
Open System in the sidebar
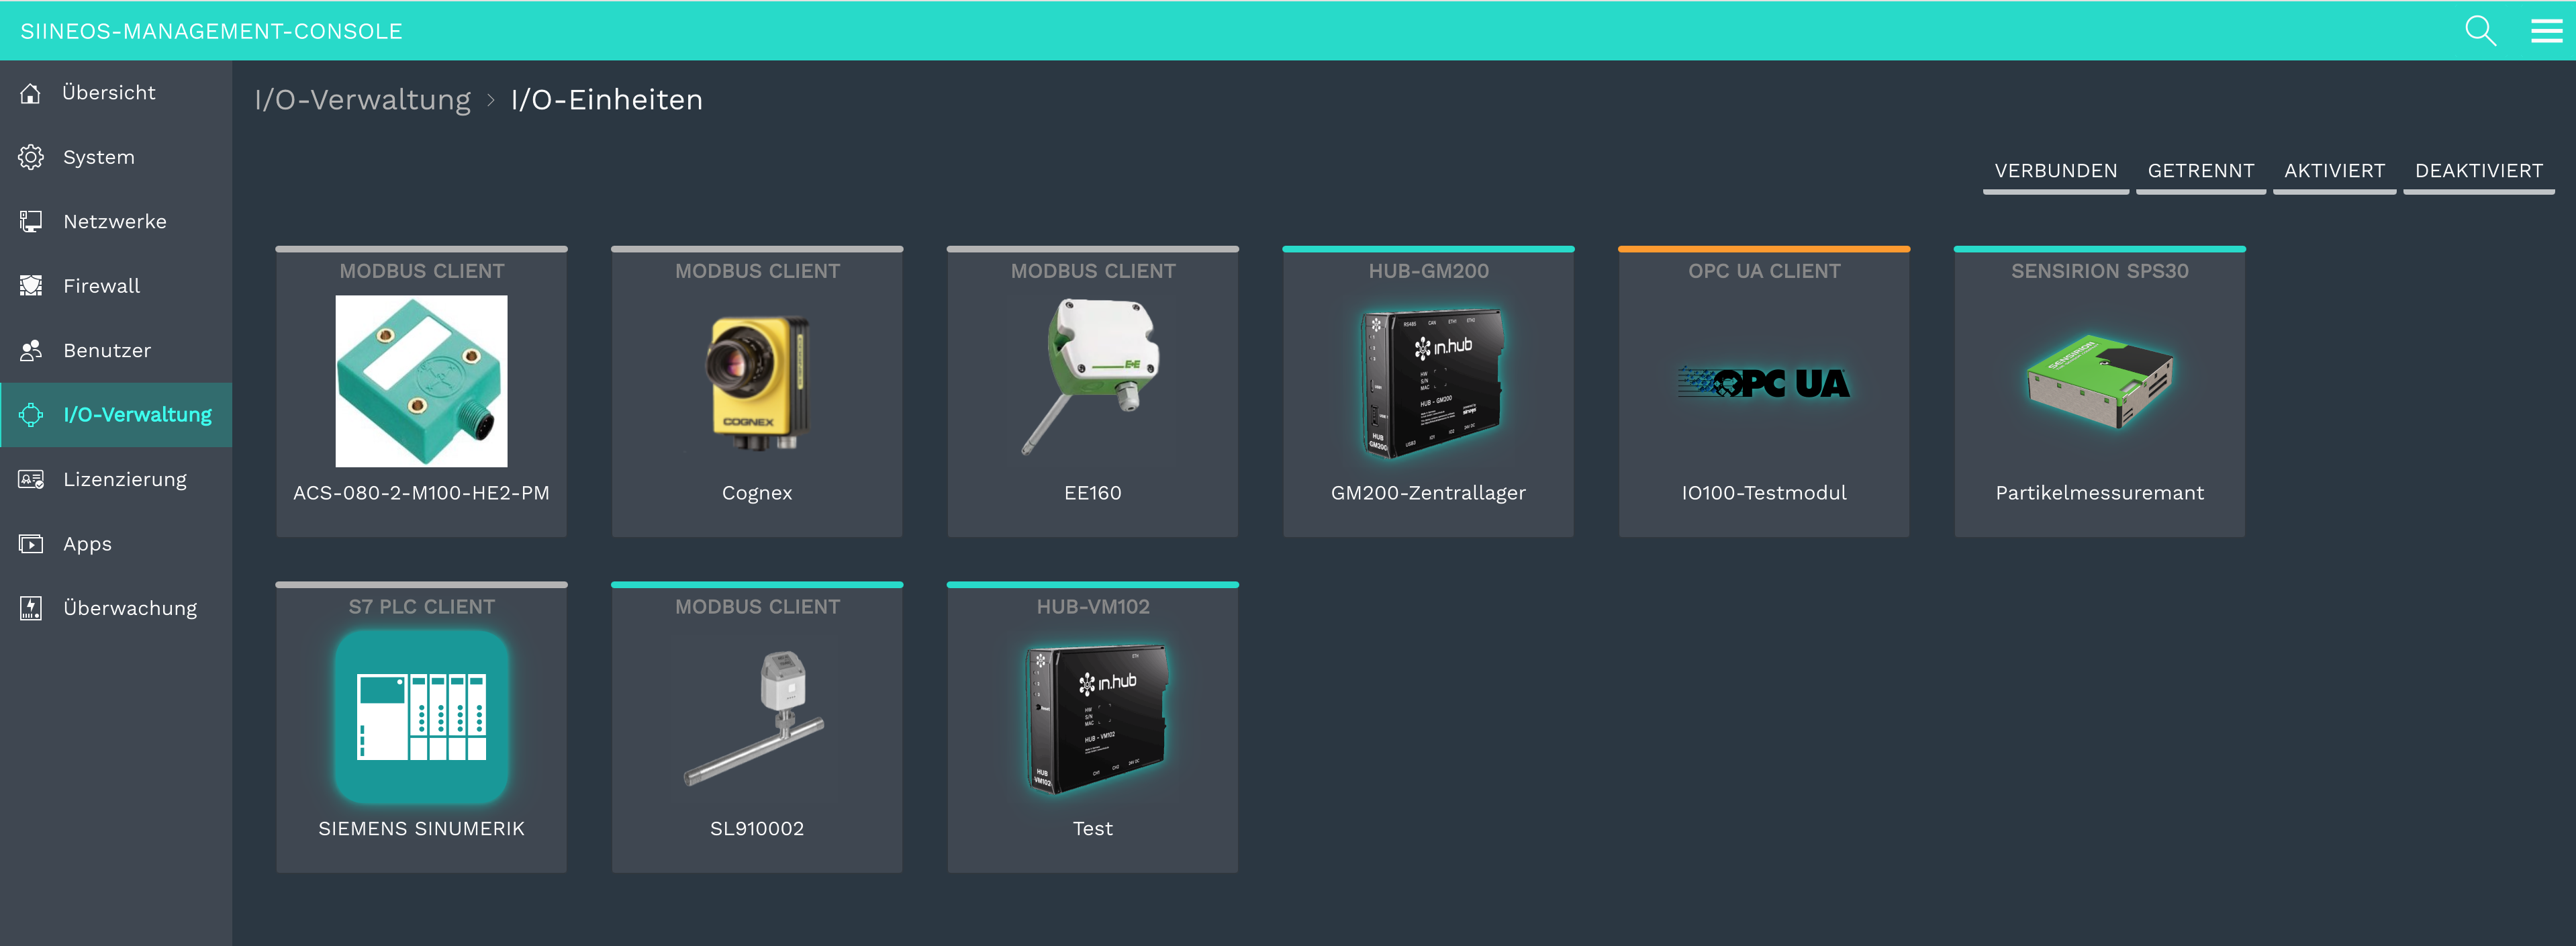click(x=116, y=157)
